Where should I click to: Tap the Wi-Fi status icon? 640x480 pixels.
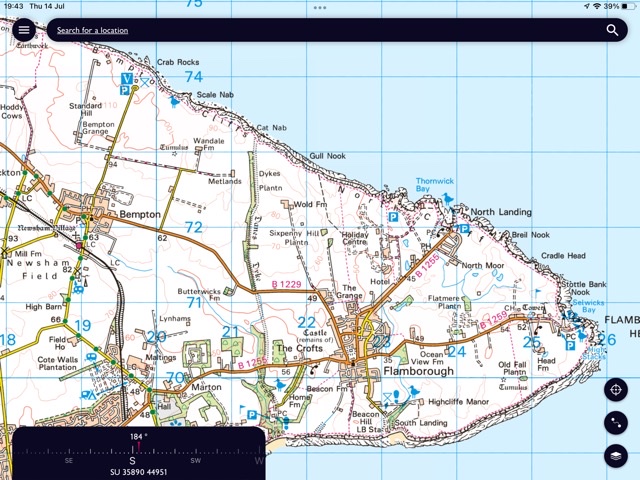(x=596, y=6)
